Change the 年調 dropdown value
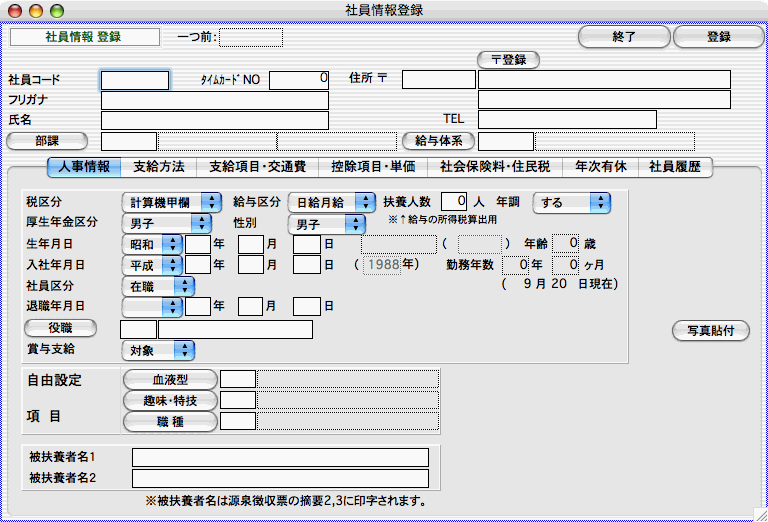 click(571, 202)
